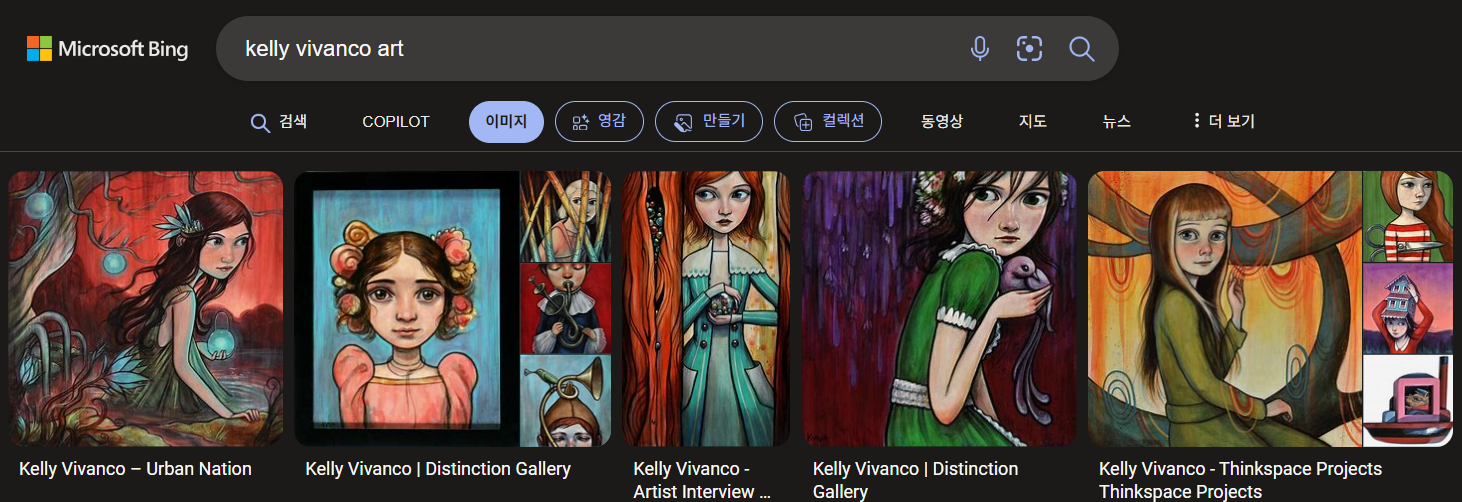Click Kelly Vivanco - Artist Interview caption
This screenshot has height=502, width=1462.
point(702,480)
